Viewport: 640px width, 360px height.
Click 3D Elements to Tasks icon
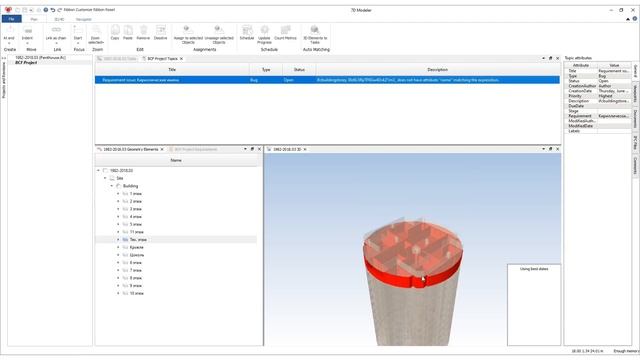coord(315,30)
